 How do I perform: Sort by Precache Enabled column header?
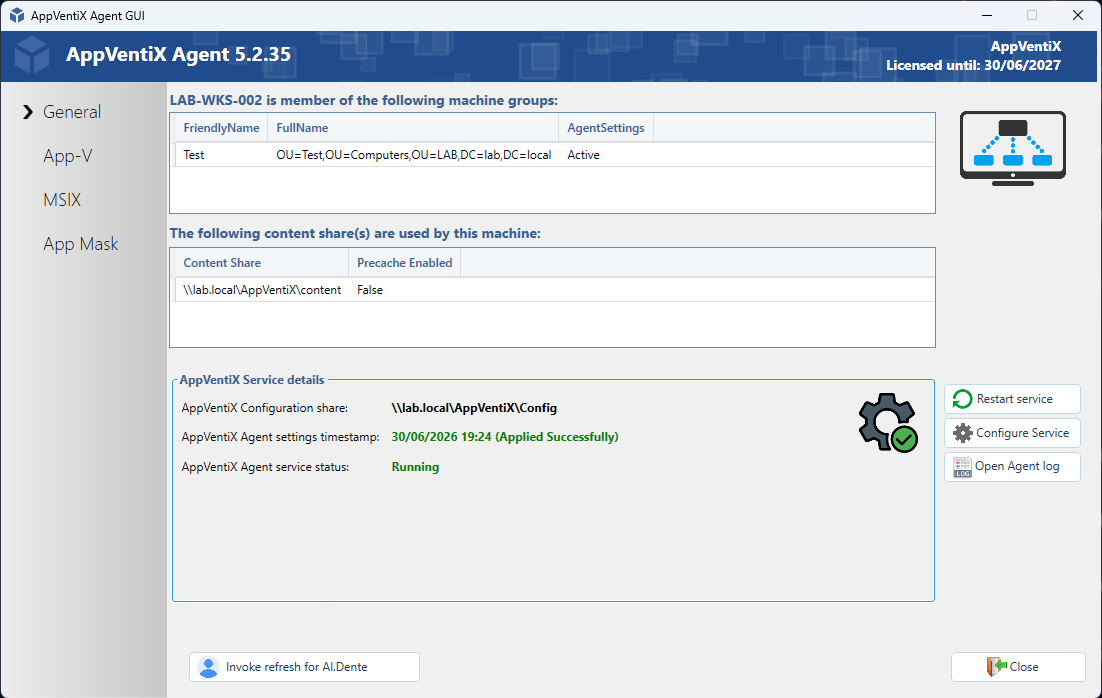405,263
